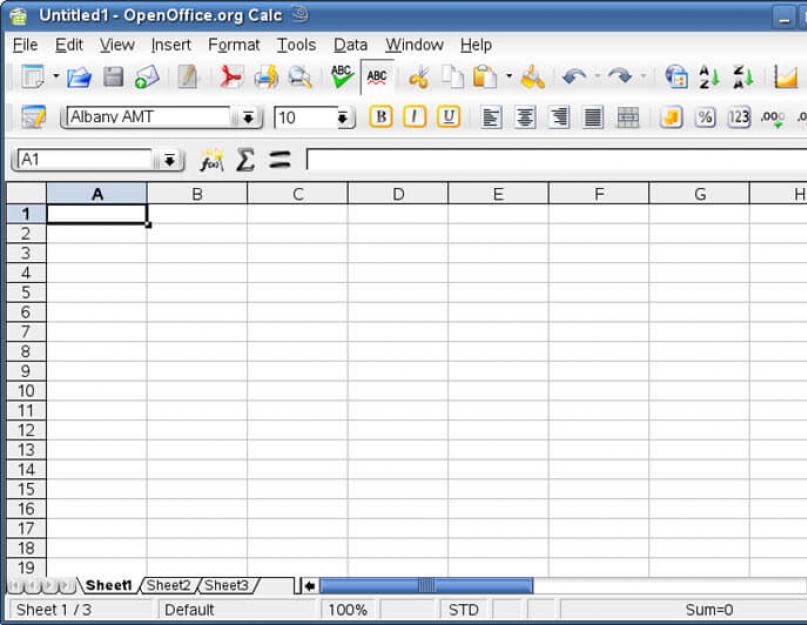Click the New document icon
Image resolution: width=807 pixels, height=625 pixels.
(x=32, y=77)
